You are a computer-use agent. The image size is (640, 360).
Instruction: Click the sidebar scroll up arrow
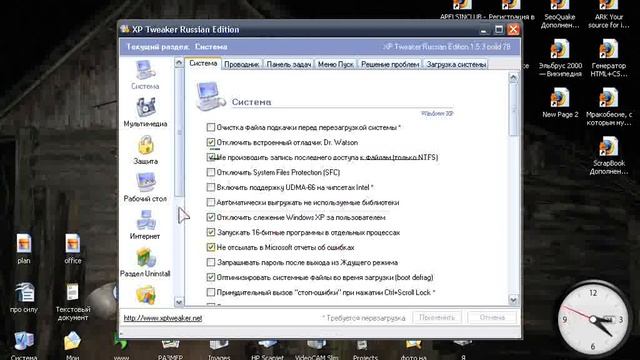pos(179,63)
